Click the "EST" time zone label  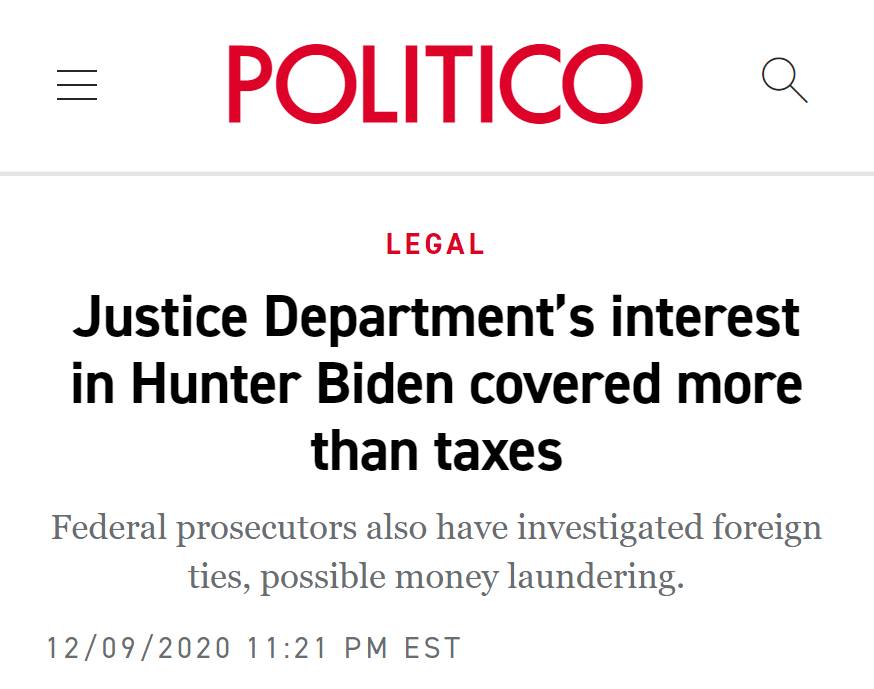pos(432,647)
